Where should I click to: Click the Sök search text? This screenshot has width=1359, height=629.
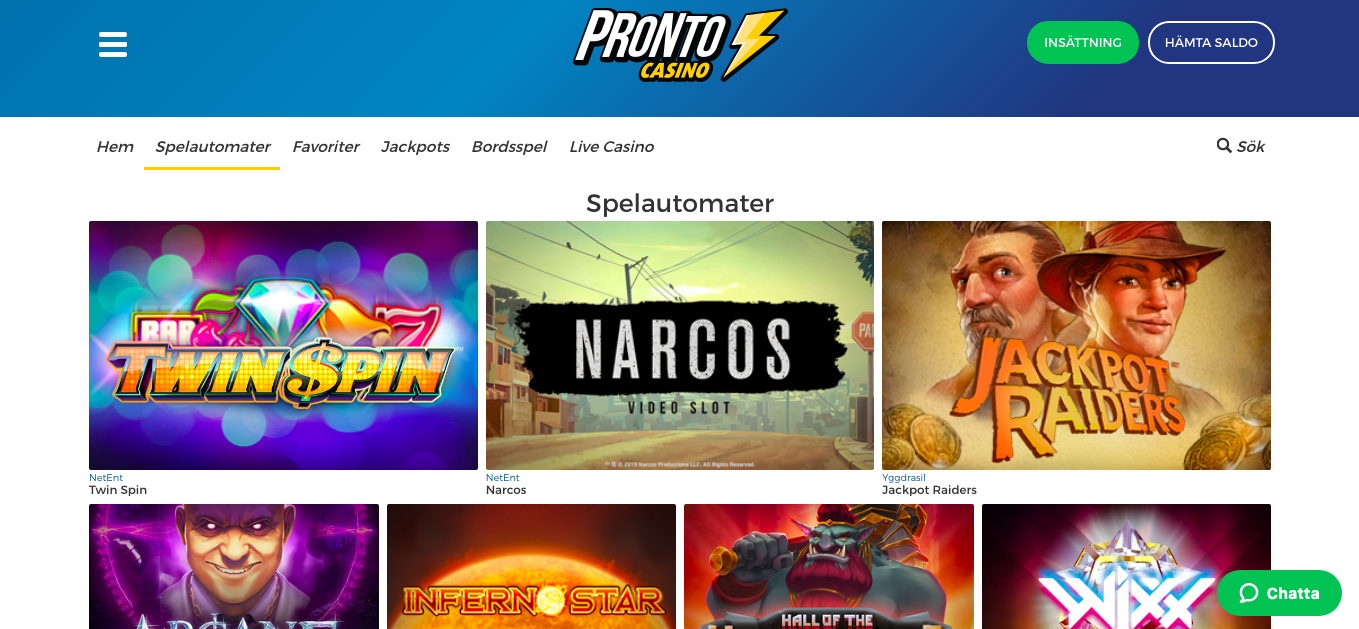tap(1251, 147)
